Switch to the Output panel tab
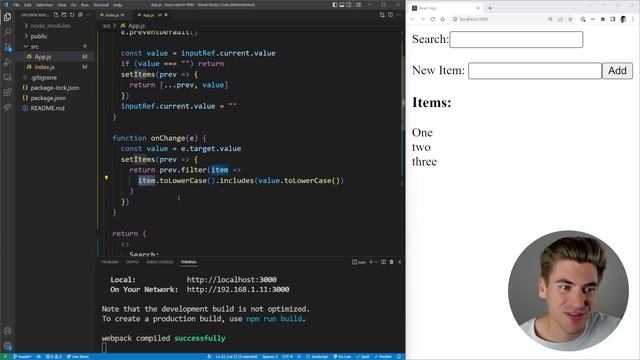Viewport: 640px width, 360px height. tap(132, 262)
